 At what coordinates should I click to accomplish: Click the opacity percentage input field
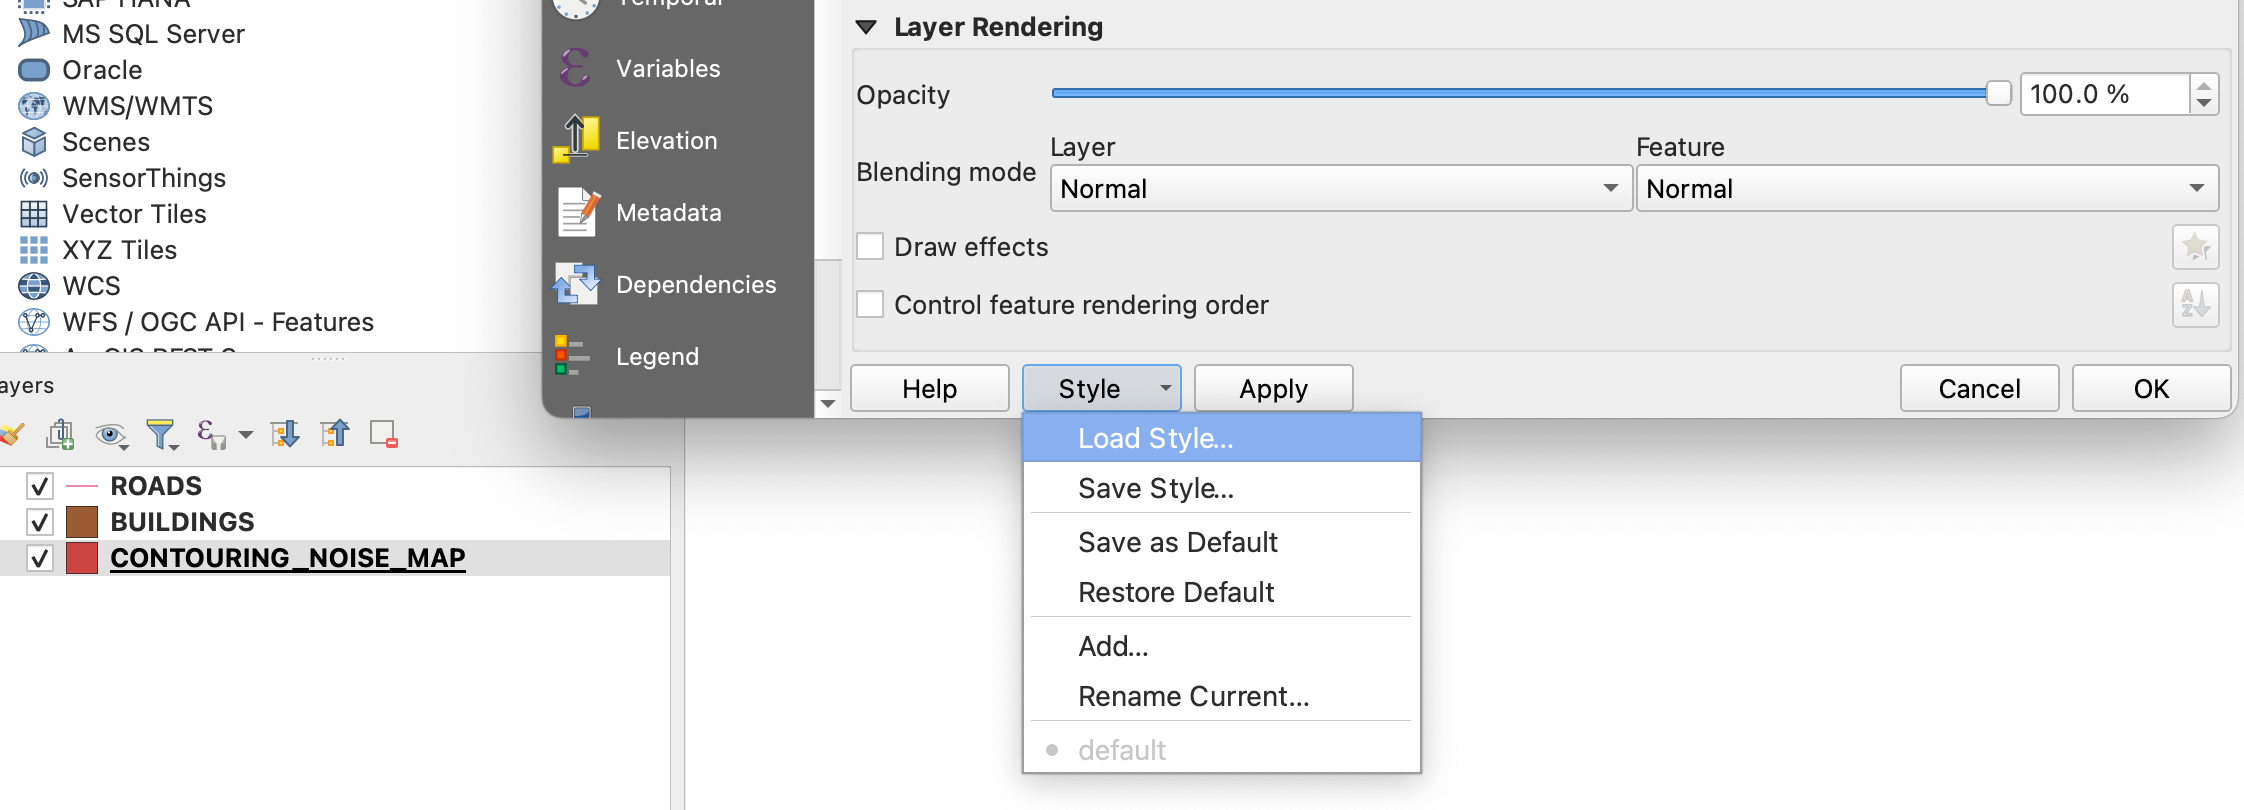(2105, 94)
